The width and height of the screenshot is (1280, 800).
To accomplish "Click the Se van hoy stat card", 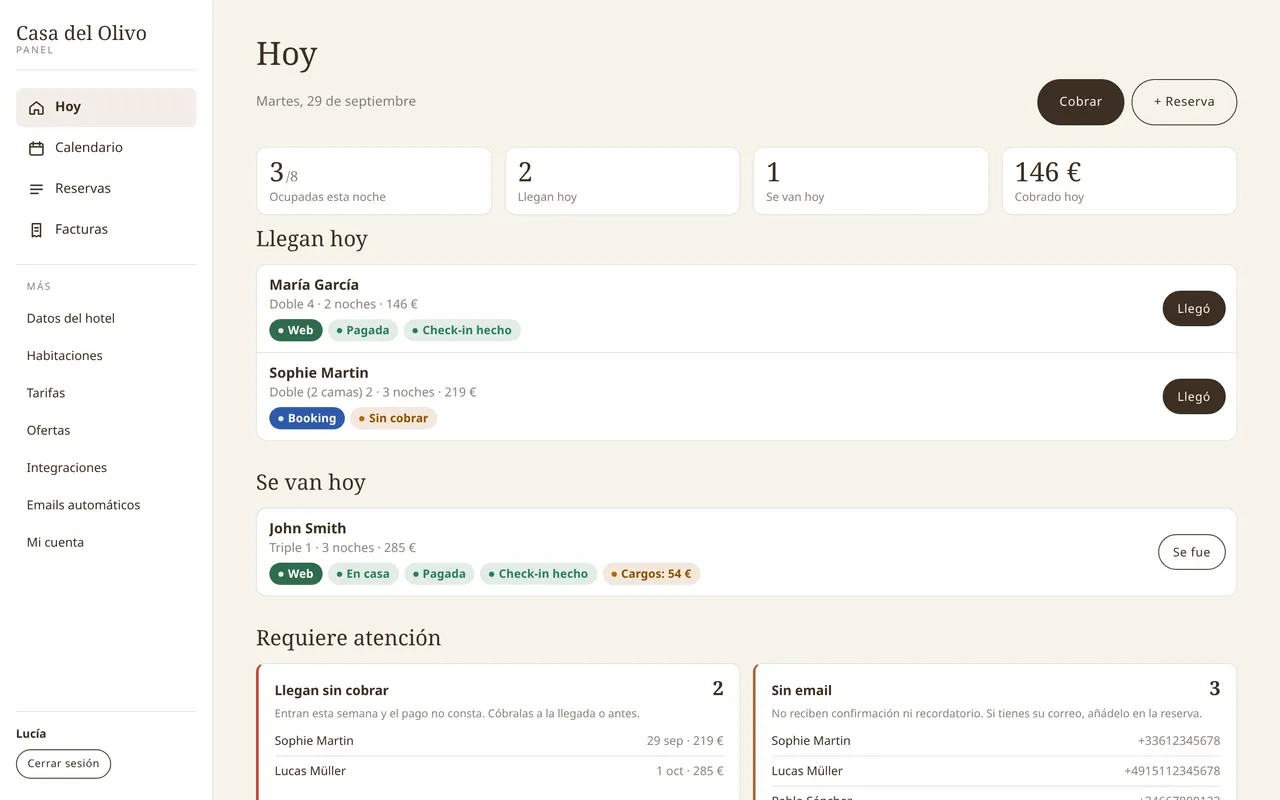I will tap(871, 181).
